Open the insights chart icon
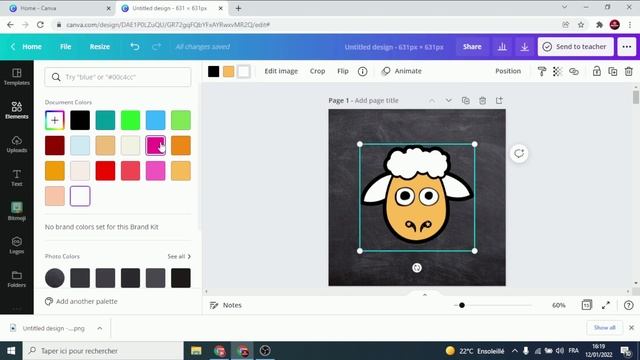This screenshot has width=640, height=360. click(502, 47)
